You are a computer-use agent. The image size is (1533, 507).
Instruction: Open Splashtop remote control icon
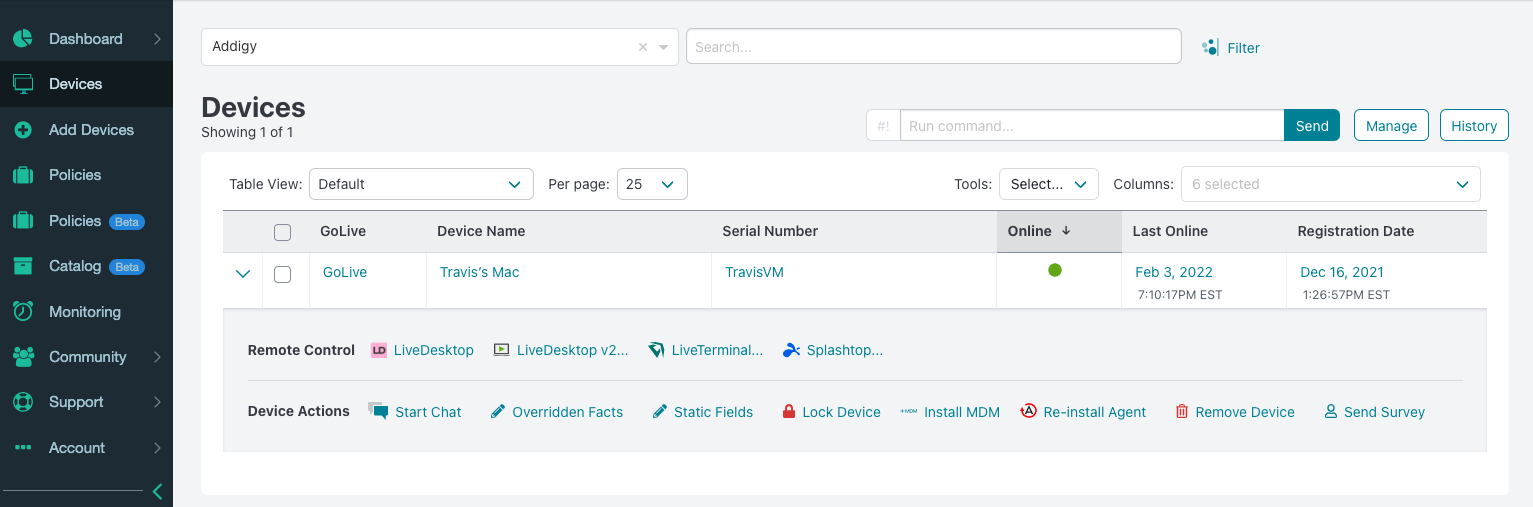[x=791, y=350]
